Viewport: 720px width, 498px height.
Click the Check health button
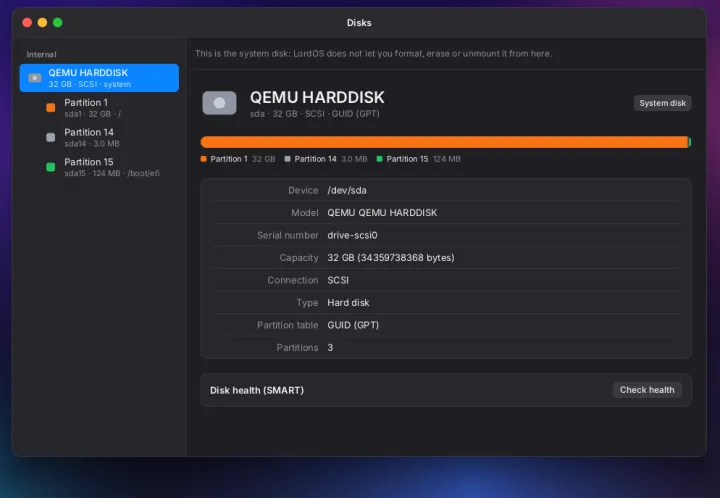click(647, 390)
